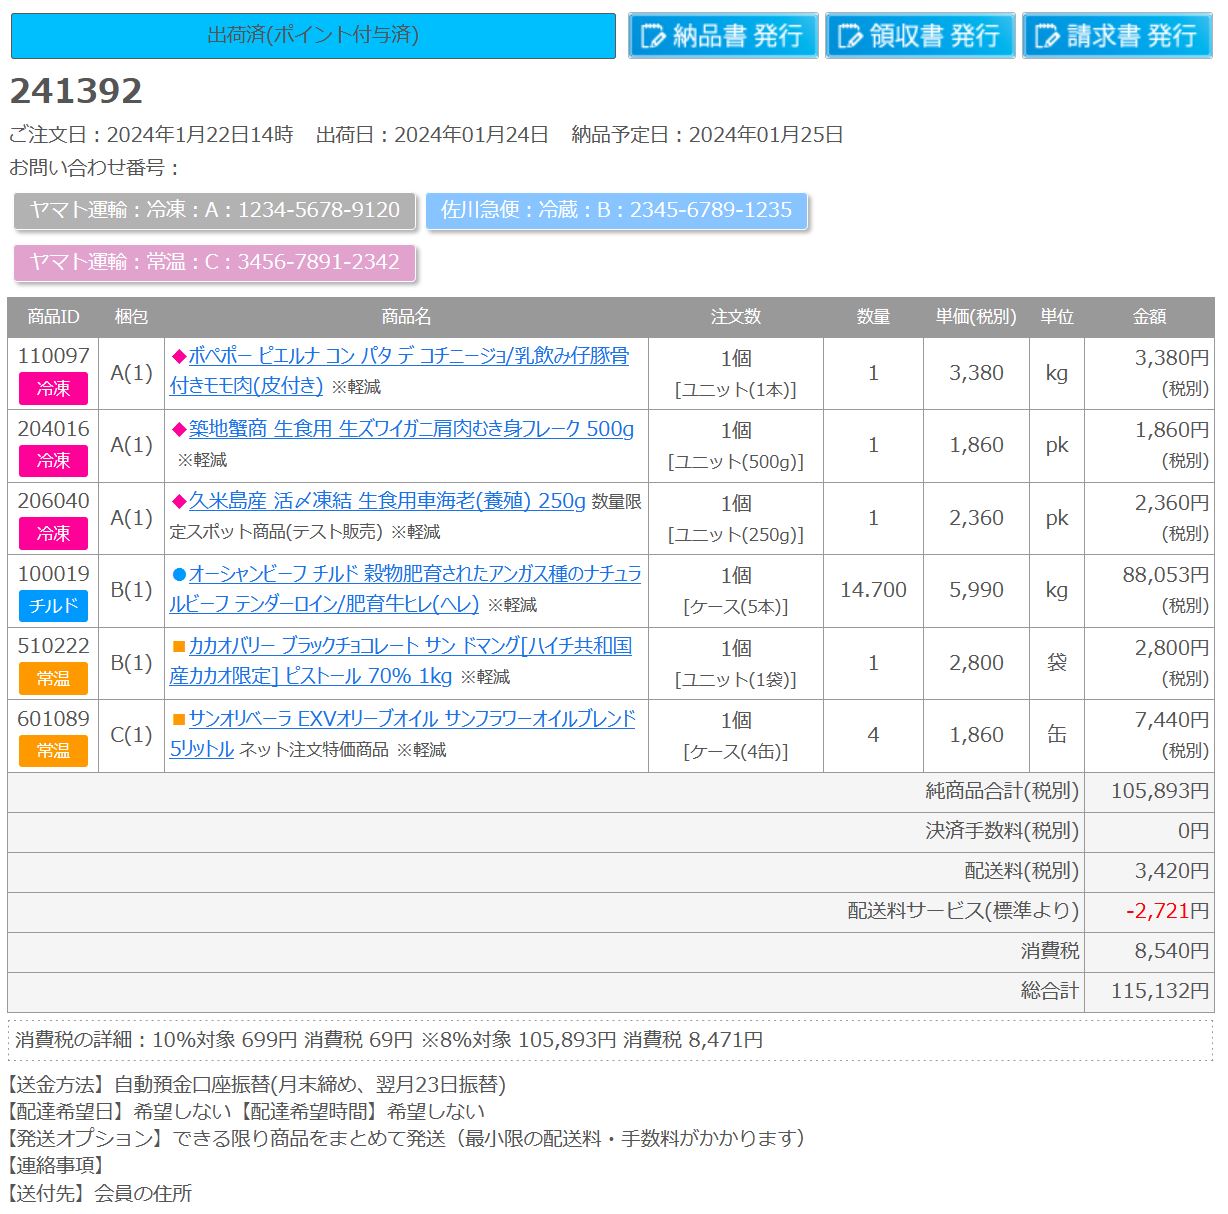Click the 冷凍 badge under product 110097
This screenshot has width=1228, height=1214.
[53, 388]
